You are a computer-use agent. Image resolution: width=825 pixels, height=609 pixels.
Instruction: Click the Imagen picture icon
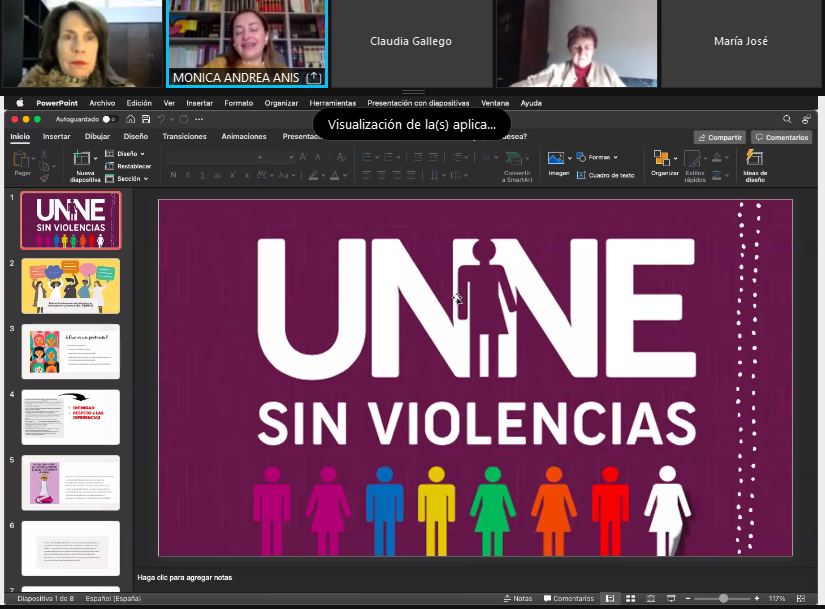click(x=556, y=158)
